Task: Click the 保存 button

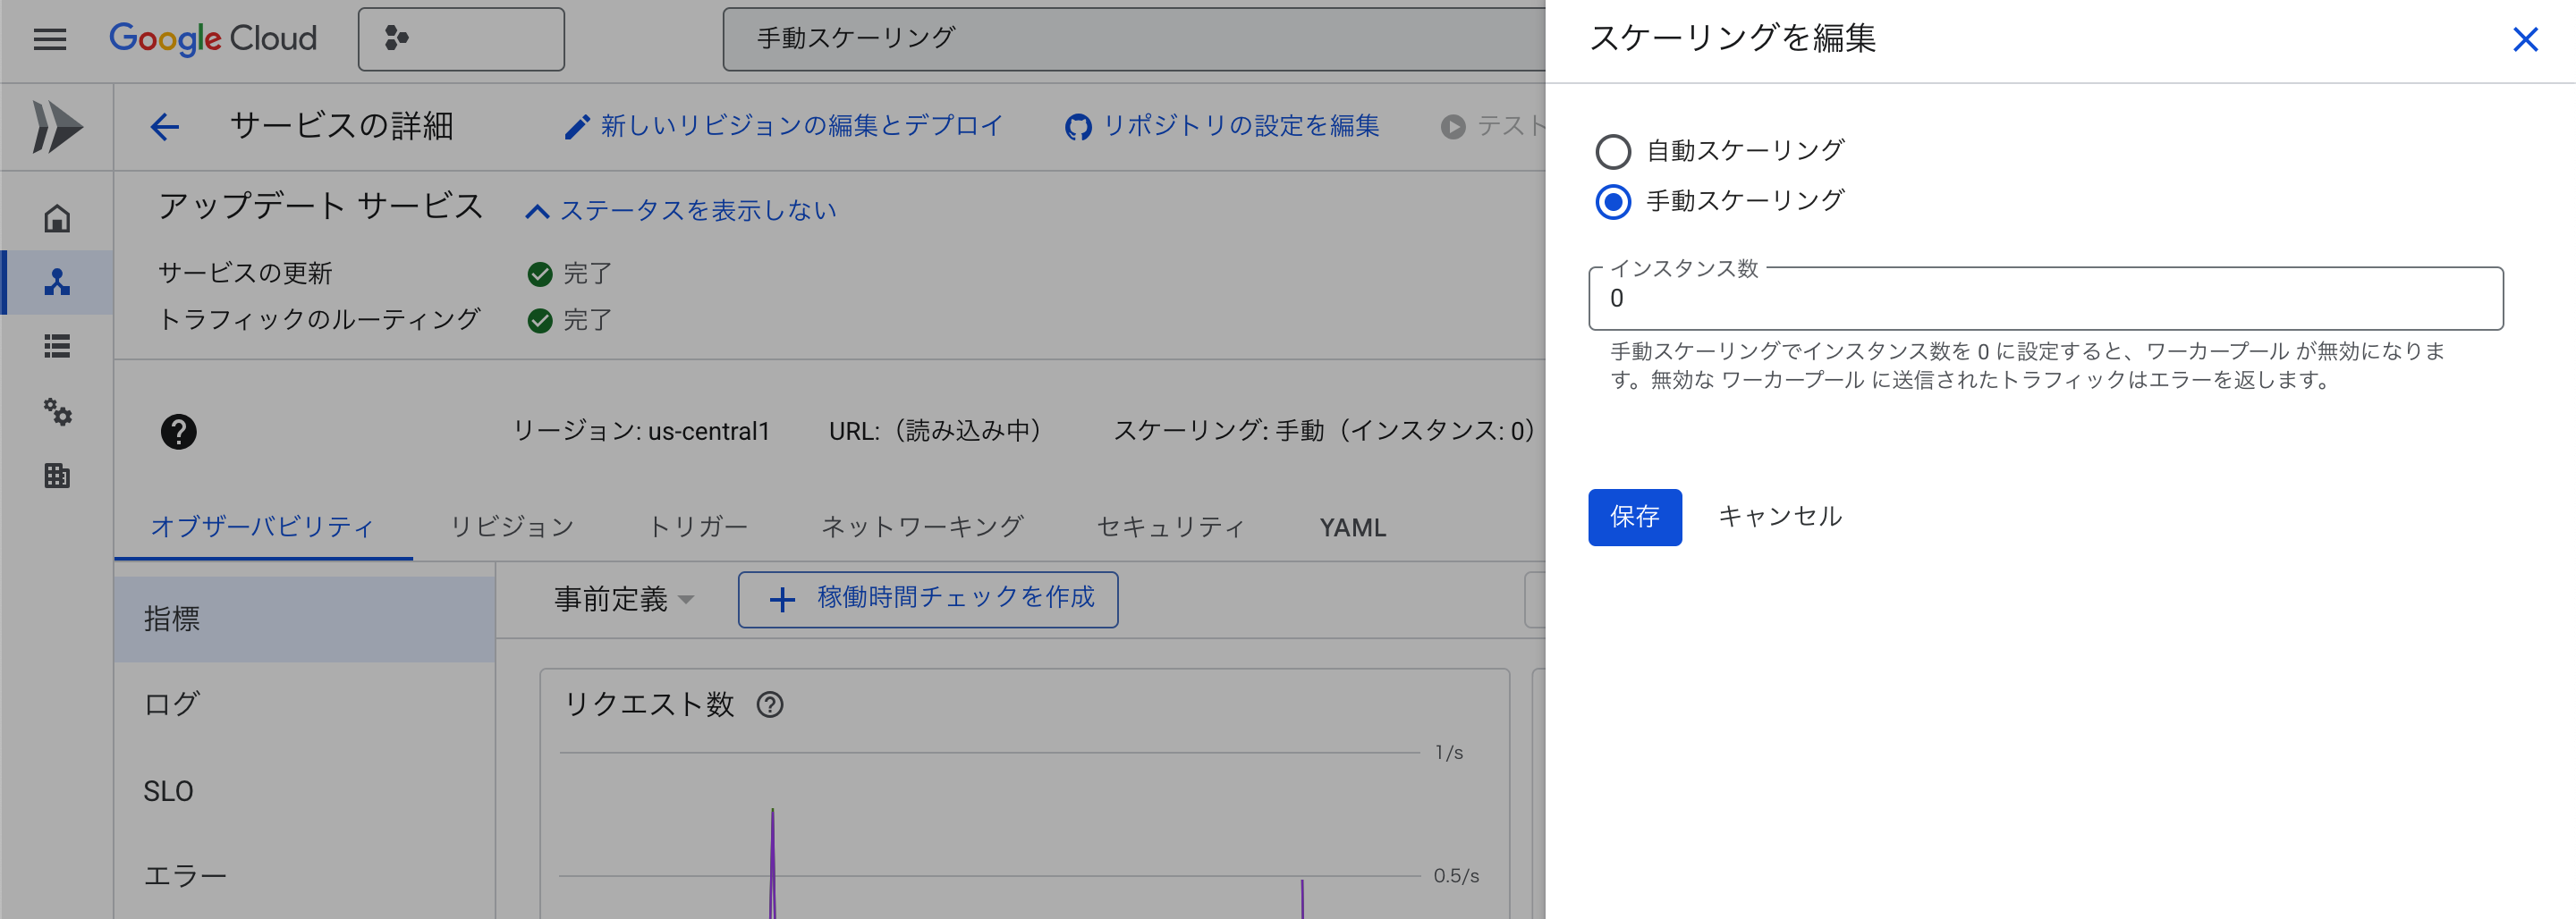Action: click(1634, 517)
